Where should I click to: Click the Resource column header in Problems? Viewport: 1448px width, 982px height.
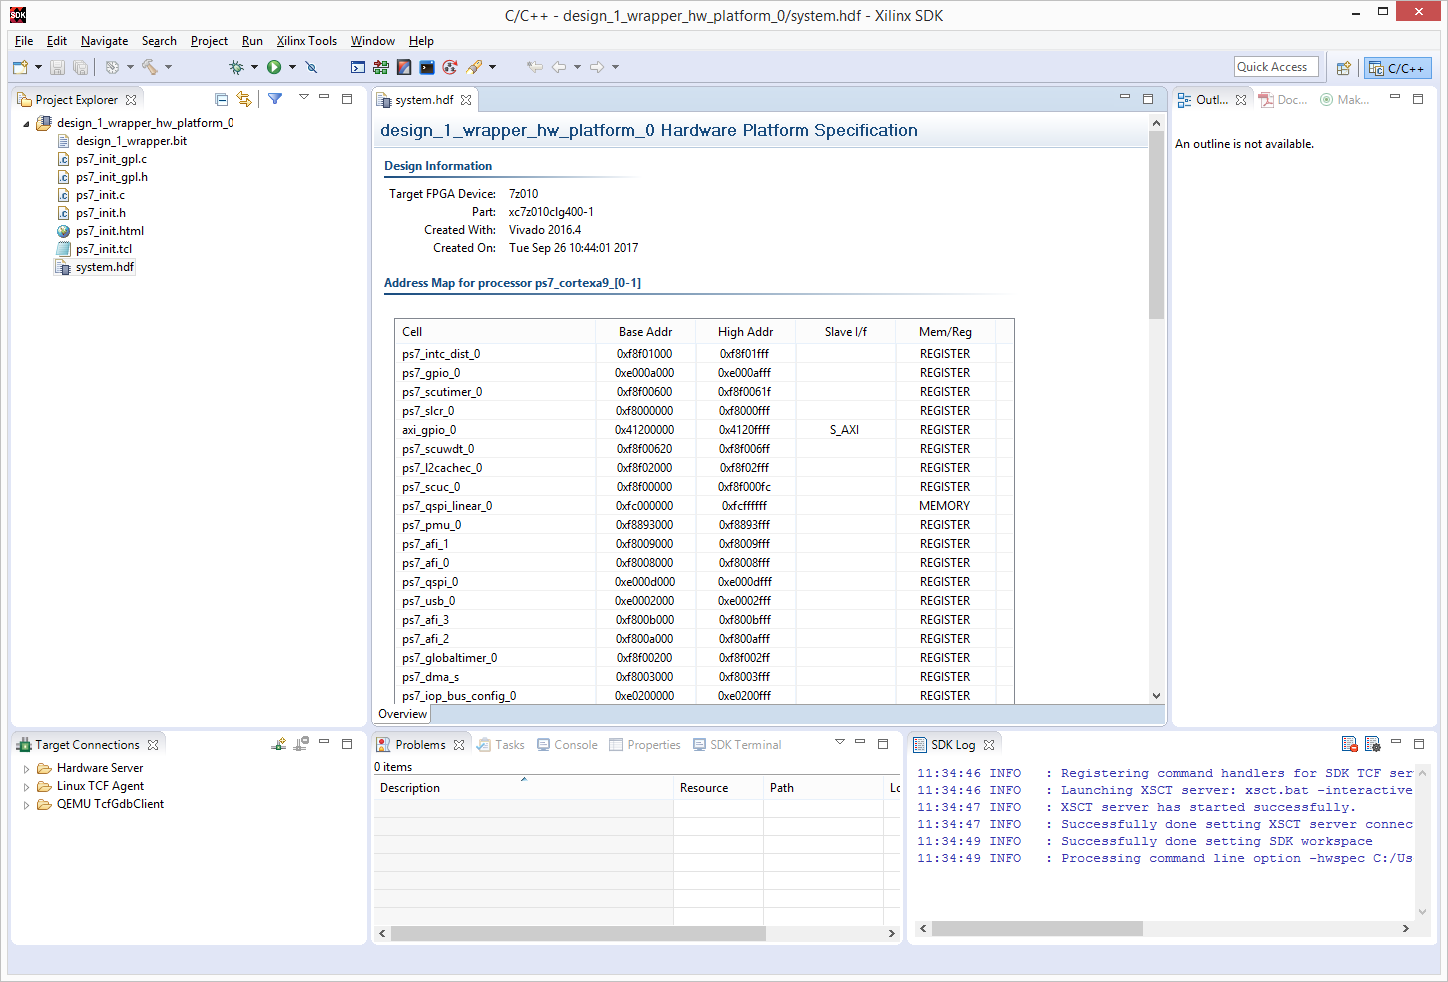click(x=718, y=788)
